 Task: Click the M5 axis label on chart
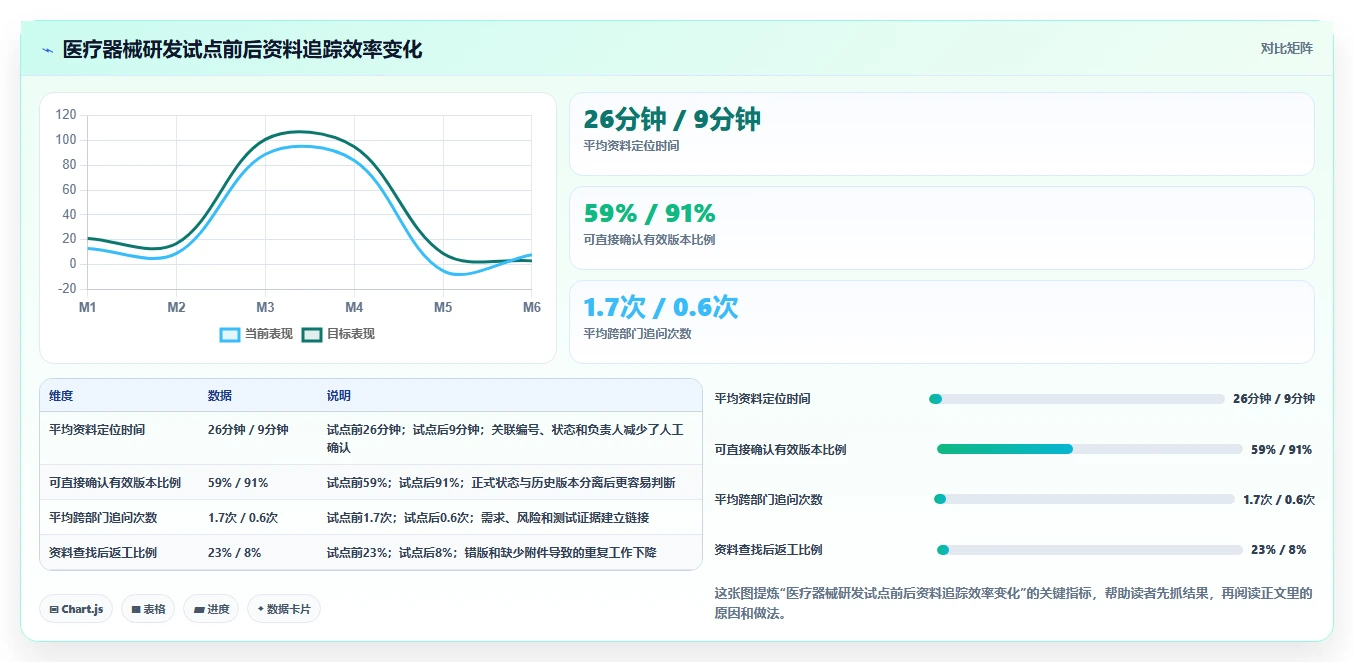click(443, 307)
